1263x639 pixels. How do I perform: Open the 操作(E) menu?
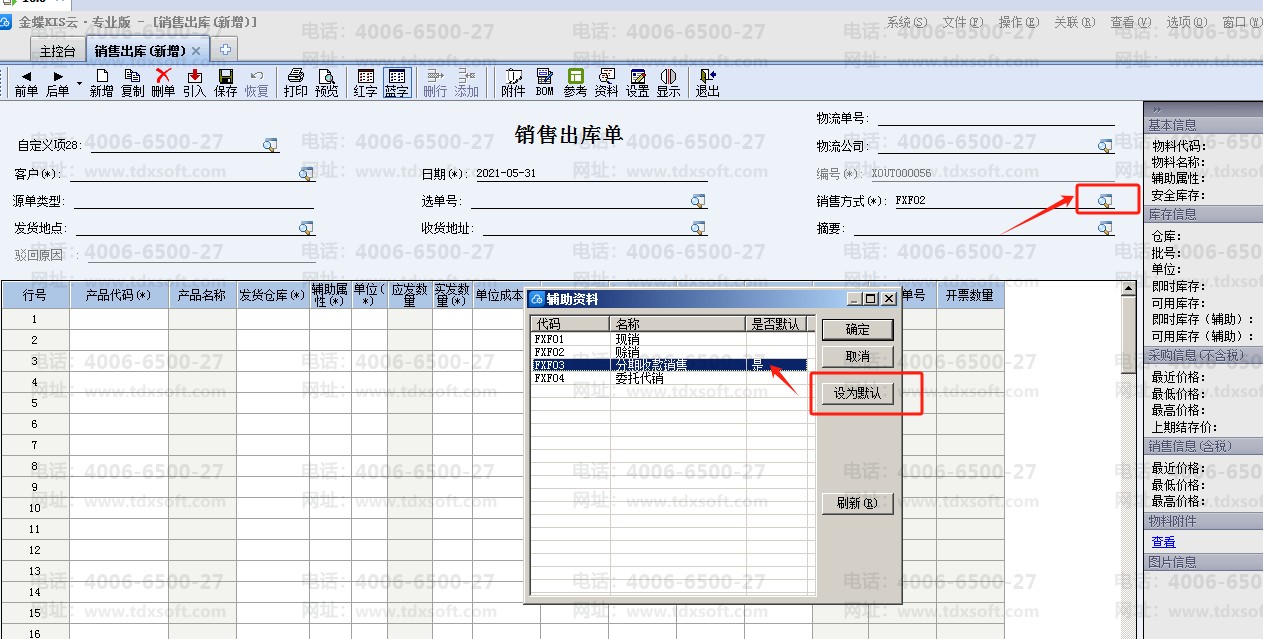coord(1019,22)
